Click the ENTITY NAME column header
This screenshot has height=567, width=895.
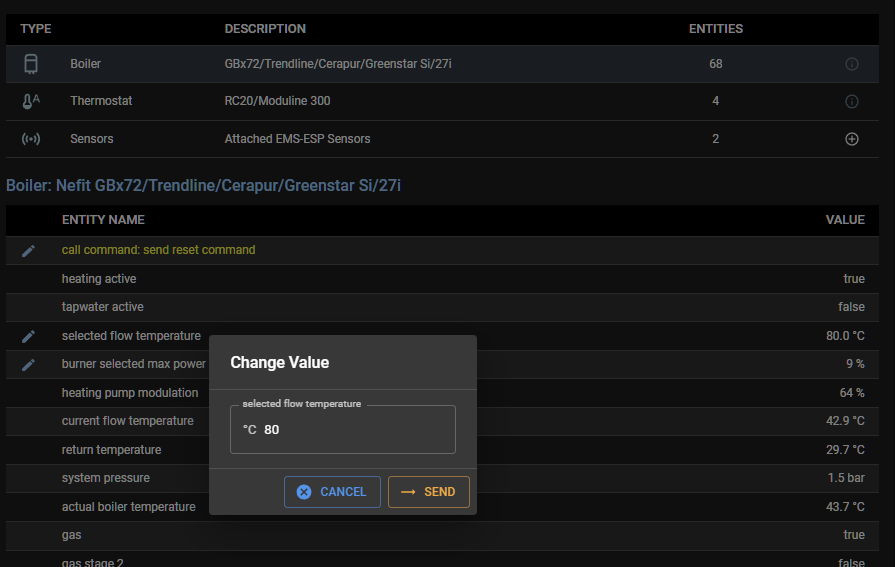tap(103, 220)
